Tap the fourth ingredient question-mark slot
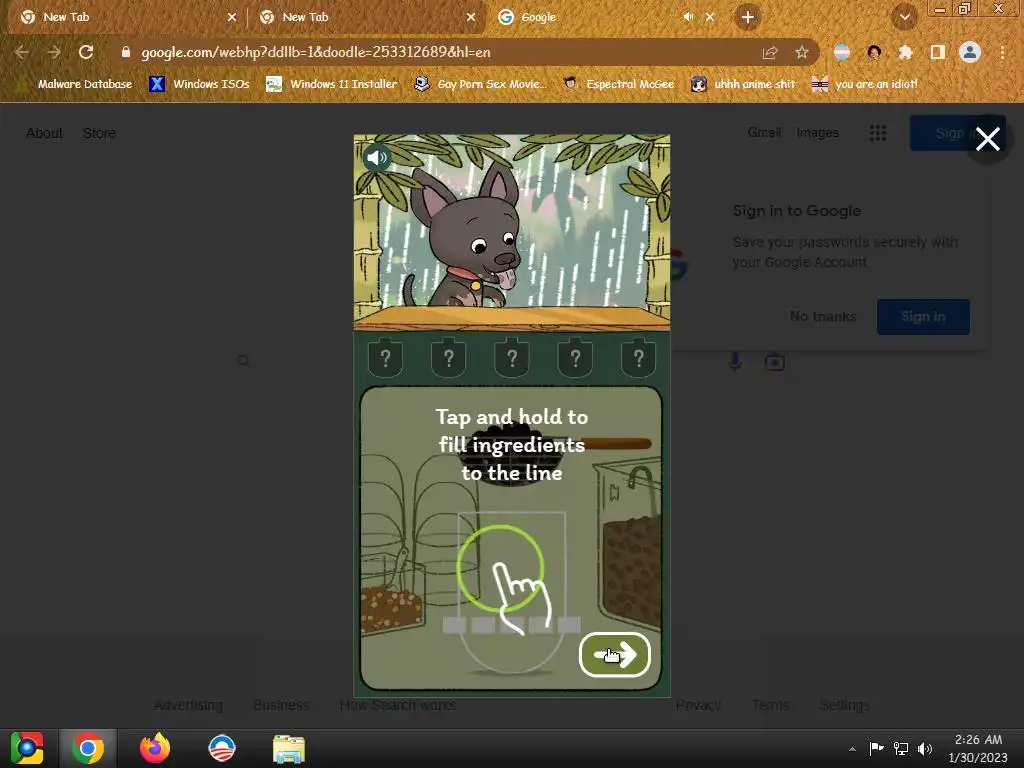 pos(575,357)
